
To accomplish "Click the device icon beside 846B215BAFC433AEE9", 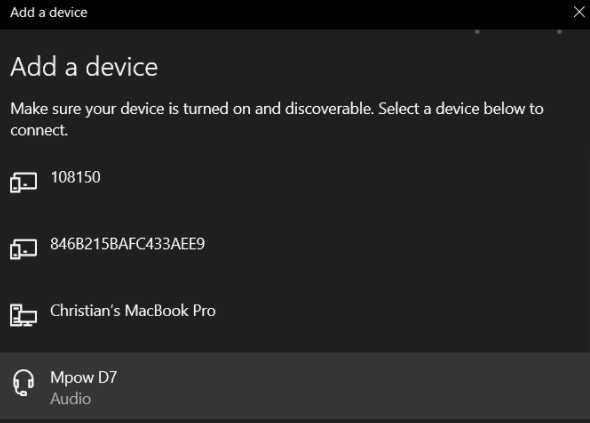I will click(23, 249).
